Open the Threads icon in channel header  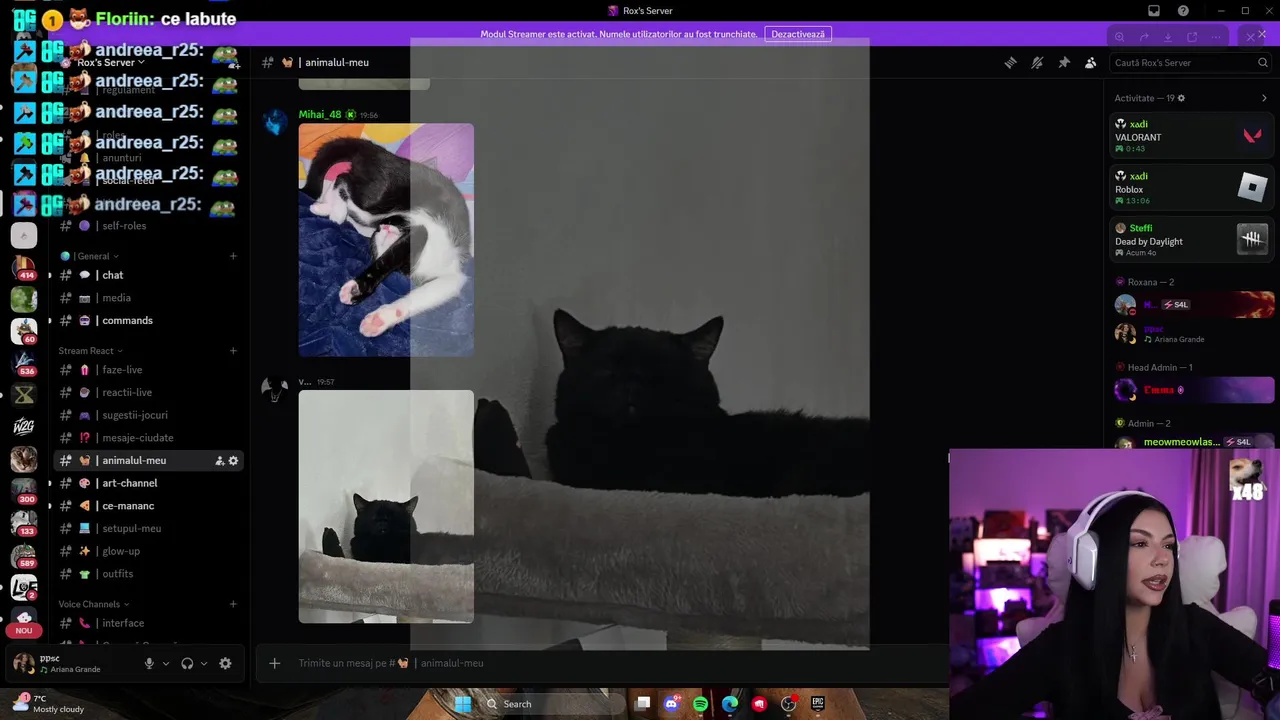[x=1010, y=62]
